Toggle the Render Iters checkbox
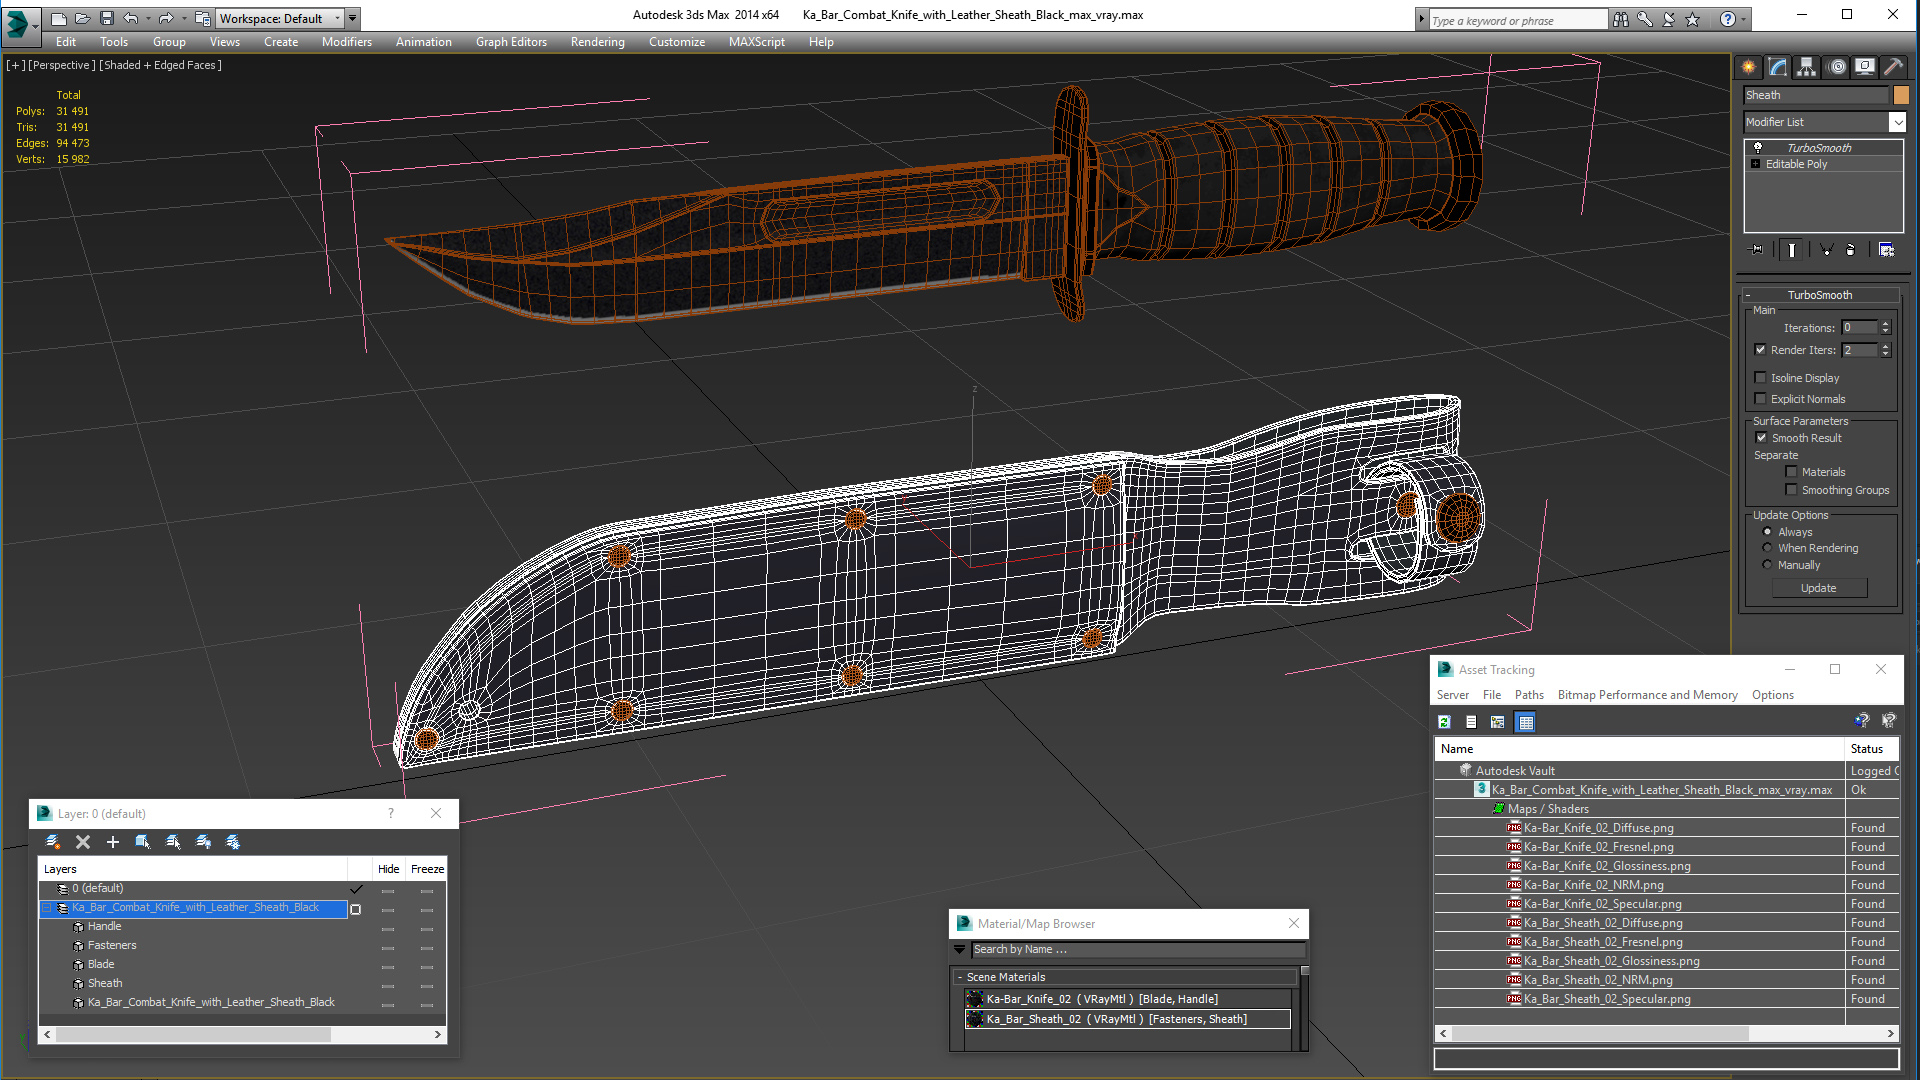The image size is (1920, 1080). (1760, 350)
